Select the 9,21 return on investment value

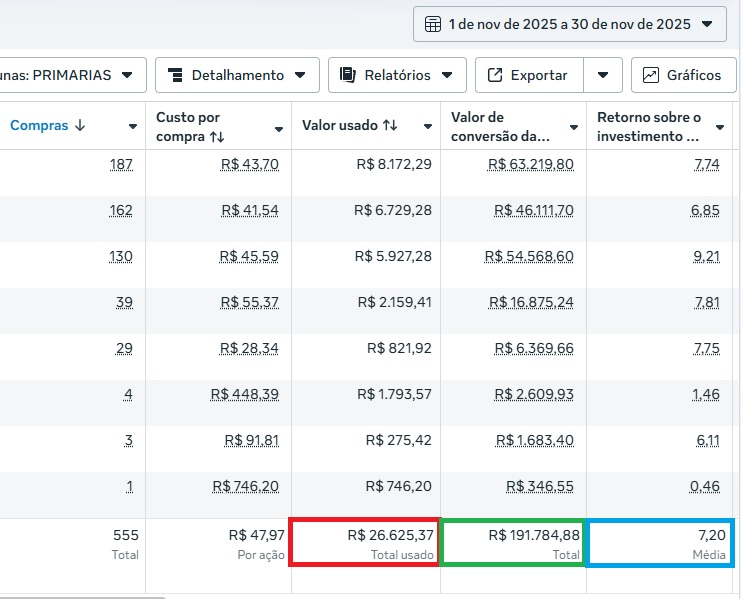point(706,256)
